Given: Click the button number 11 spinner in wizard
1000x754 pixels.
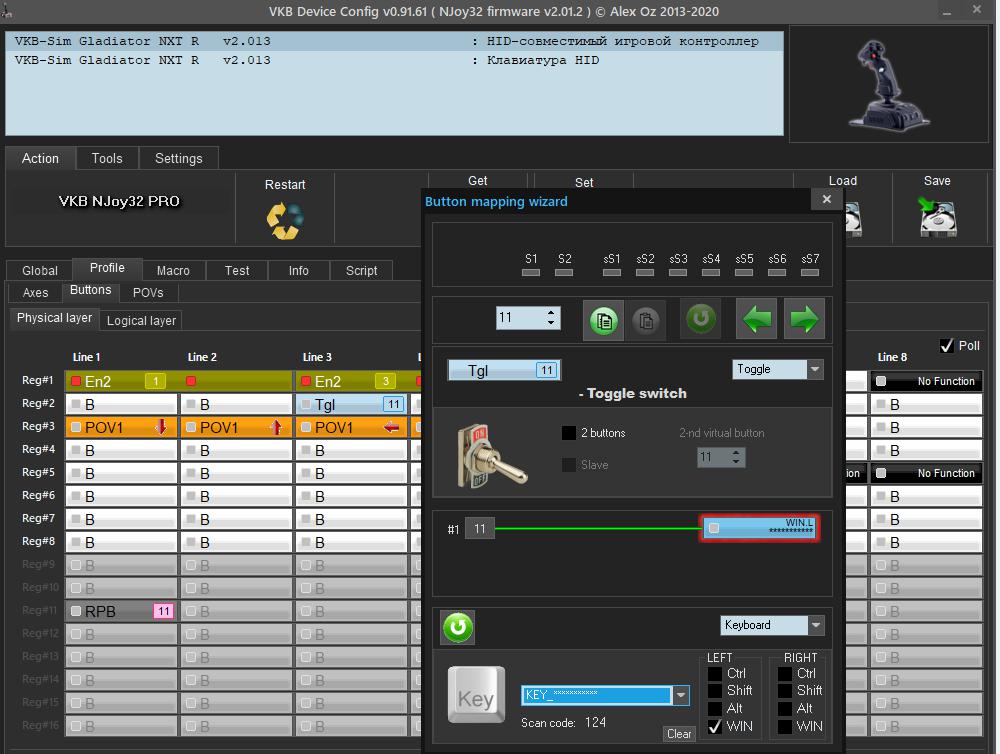Looking at the screenshot, I should (x=528, y=318).
